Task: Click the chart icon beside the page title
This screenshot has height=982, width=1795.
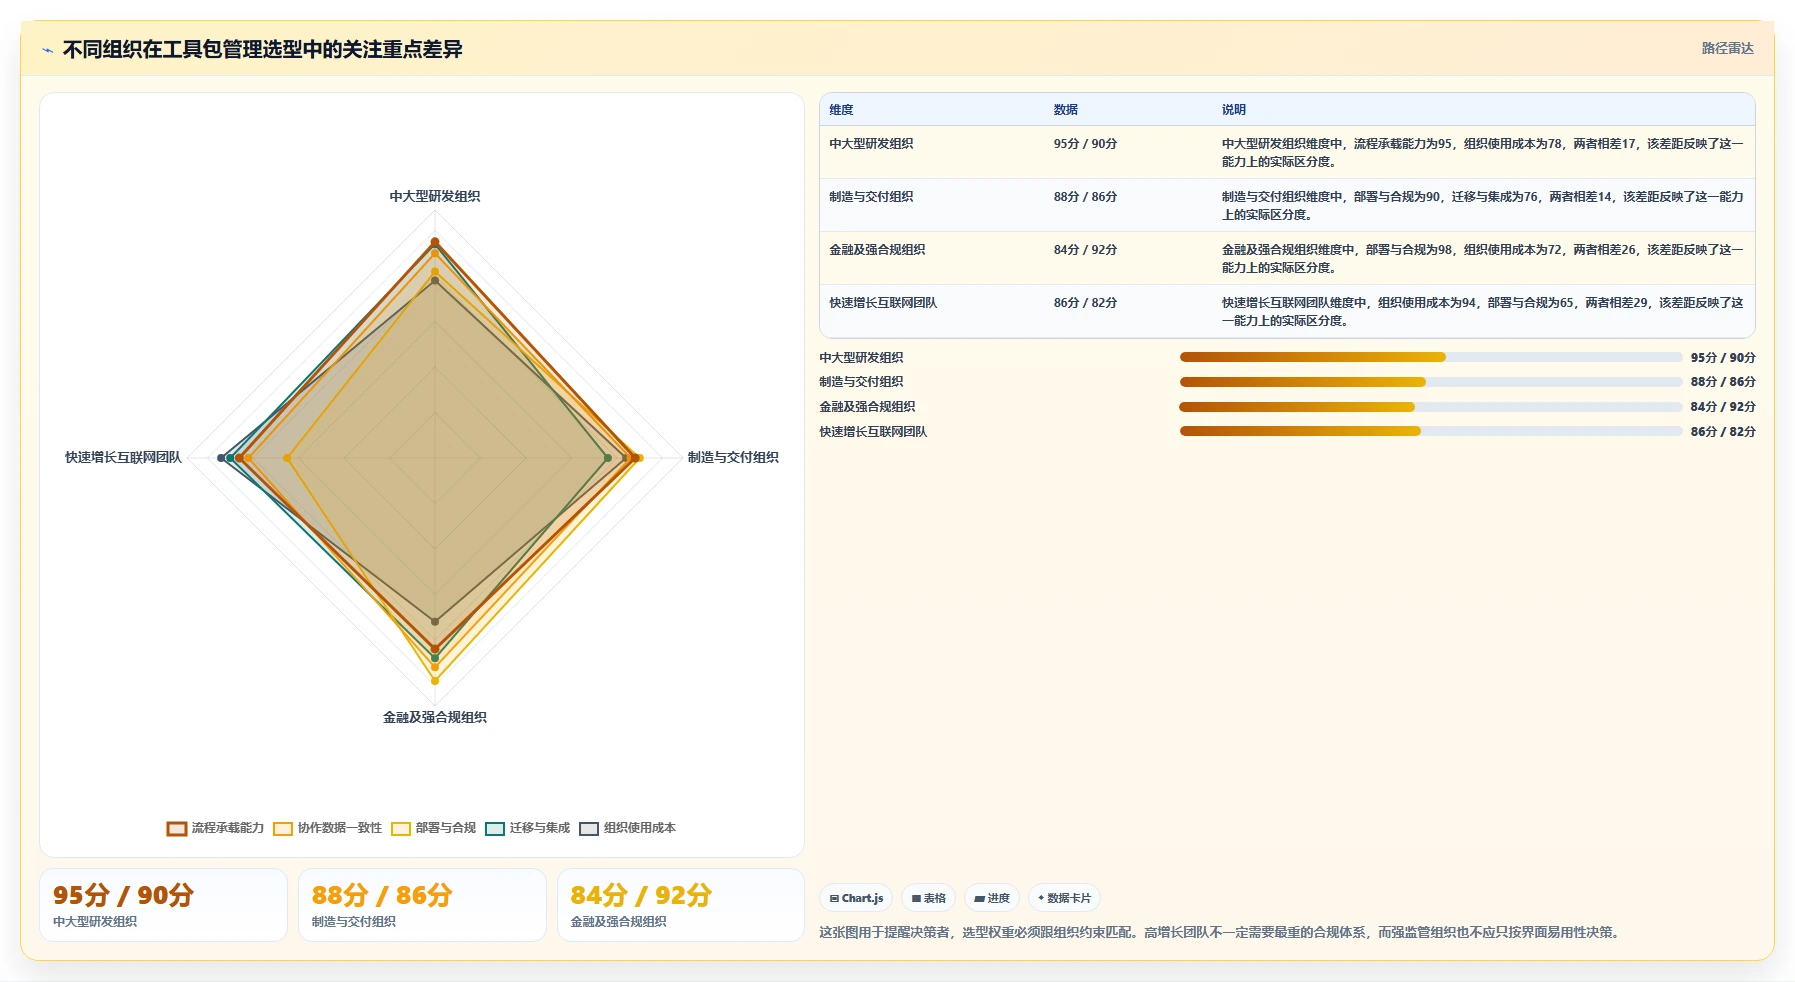Action: pos(47,50)
